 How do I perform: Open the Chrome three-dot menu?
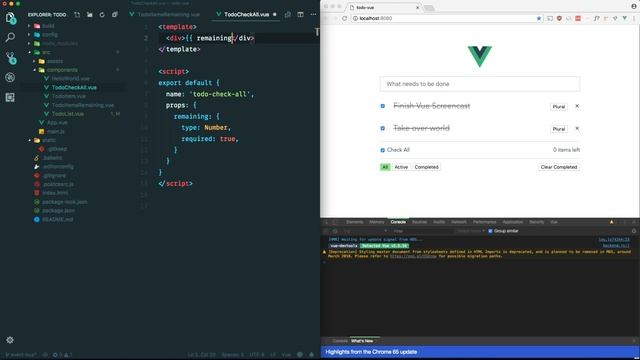(x=634, y=18)
